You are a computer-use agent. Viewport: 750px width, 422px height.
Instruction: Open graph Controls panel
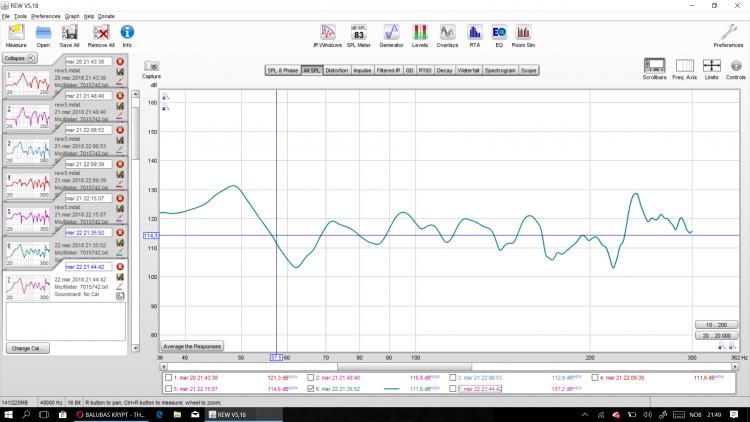(x=736, y=68)
